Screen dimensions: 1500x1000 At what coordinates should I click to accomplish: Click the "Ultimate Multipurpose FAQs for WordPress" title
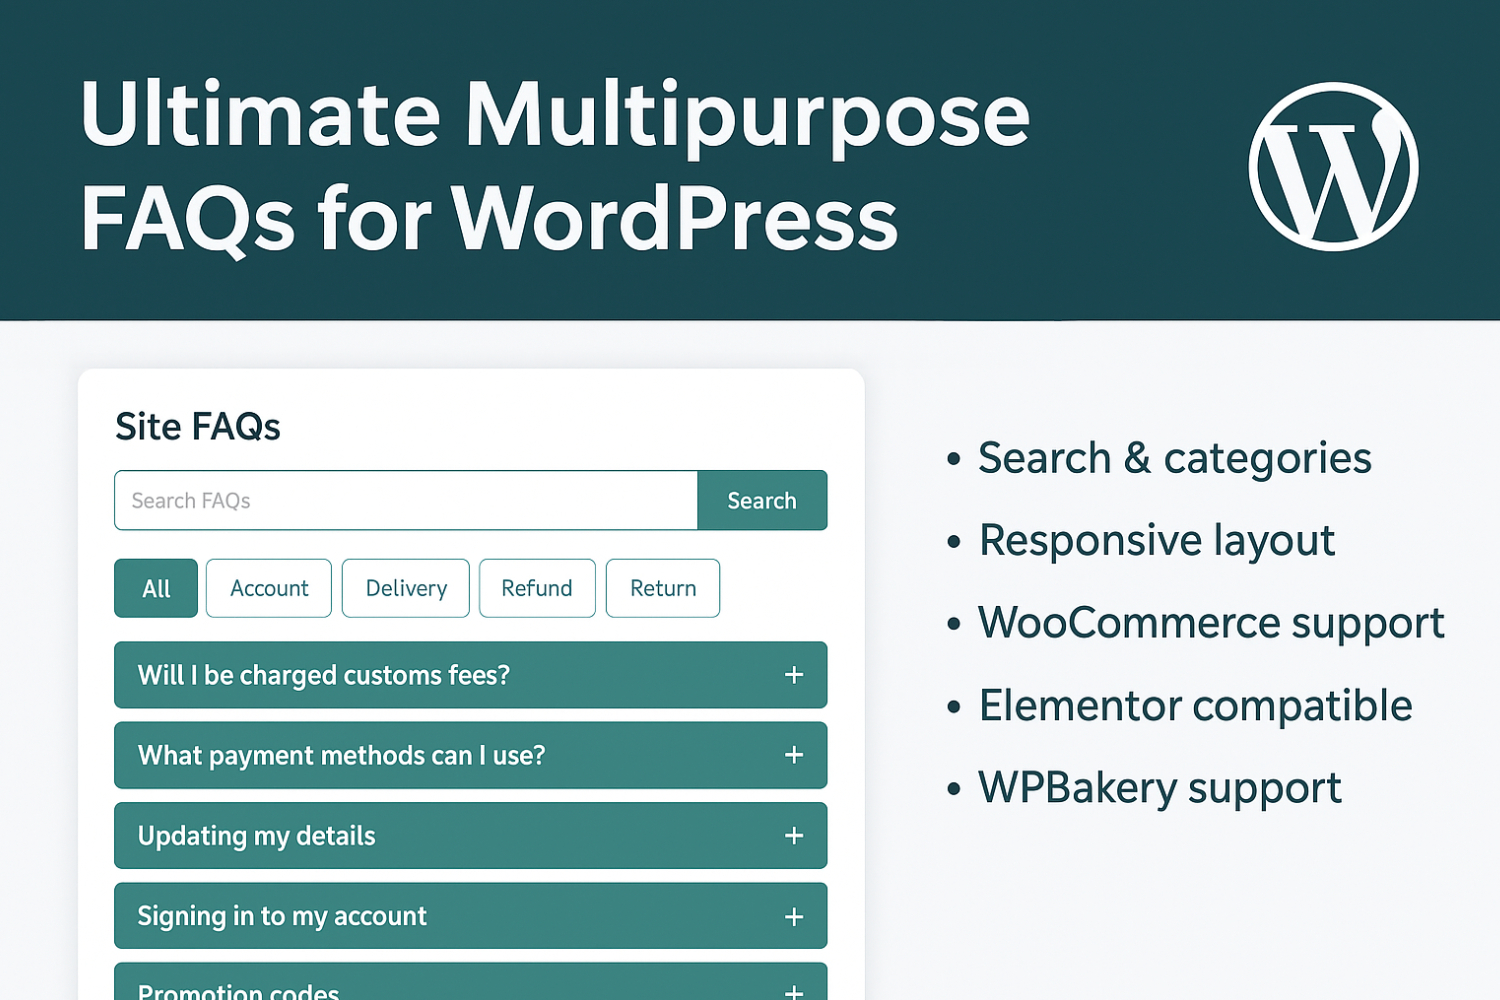coord(555,165)
